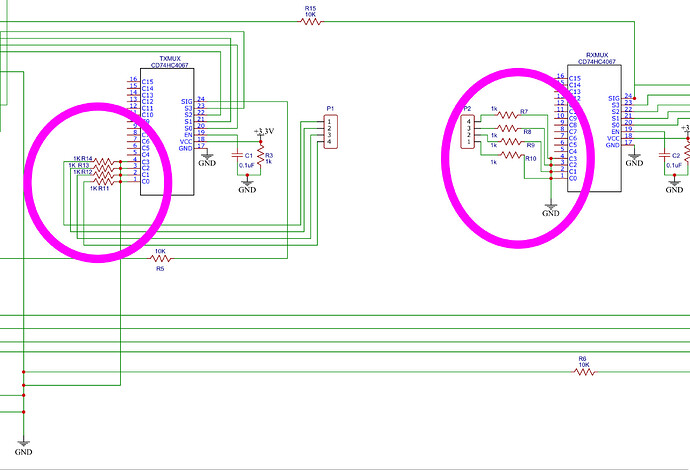Select resistor R11 symbol
690x470 pixels.
click(104, 181)
